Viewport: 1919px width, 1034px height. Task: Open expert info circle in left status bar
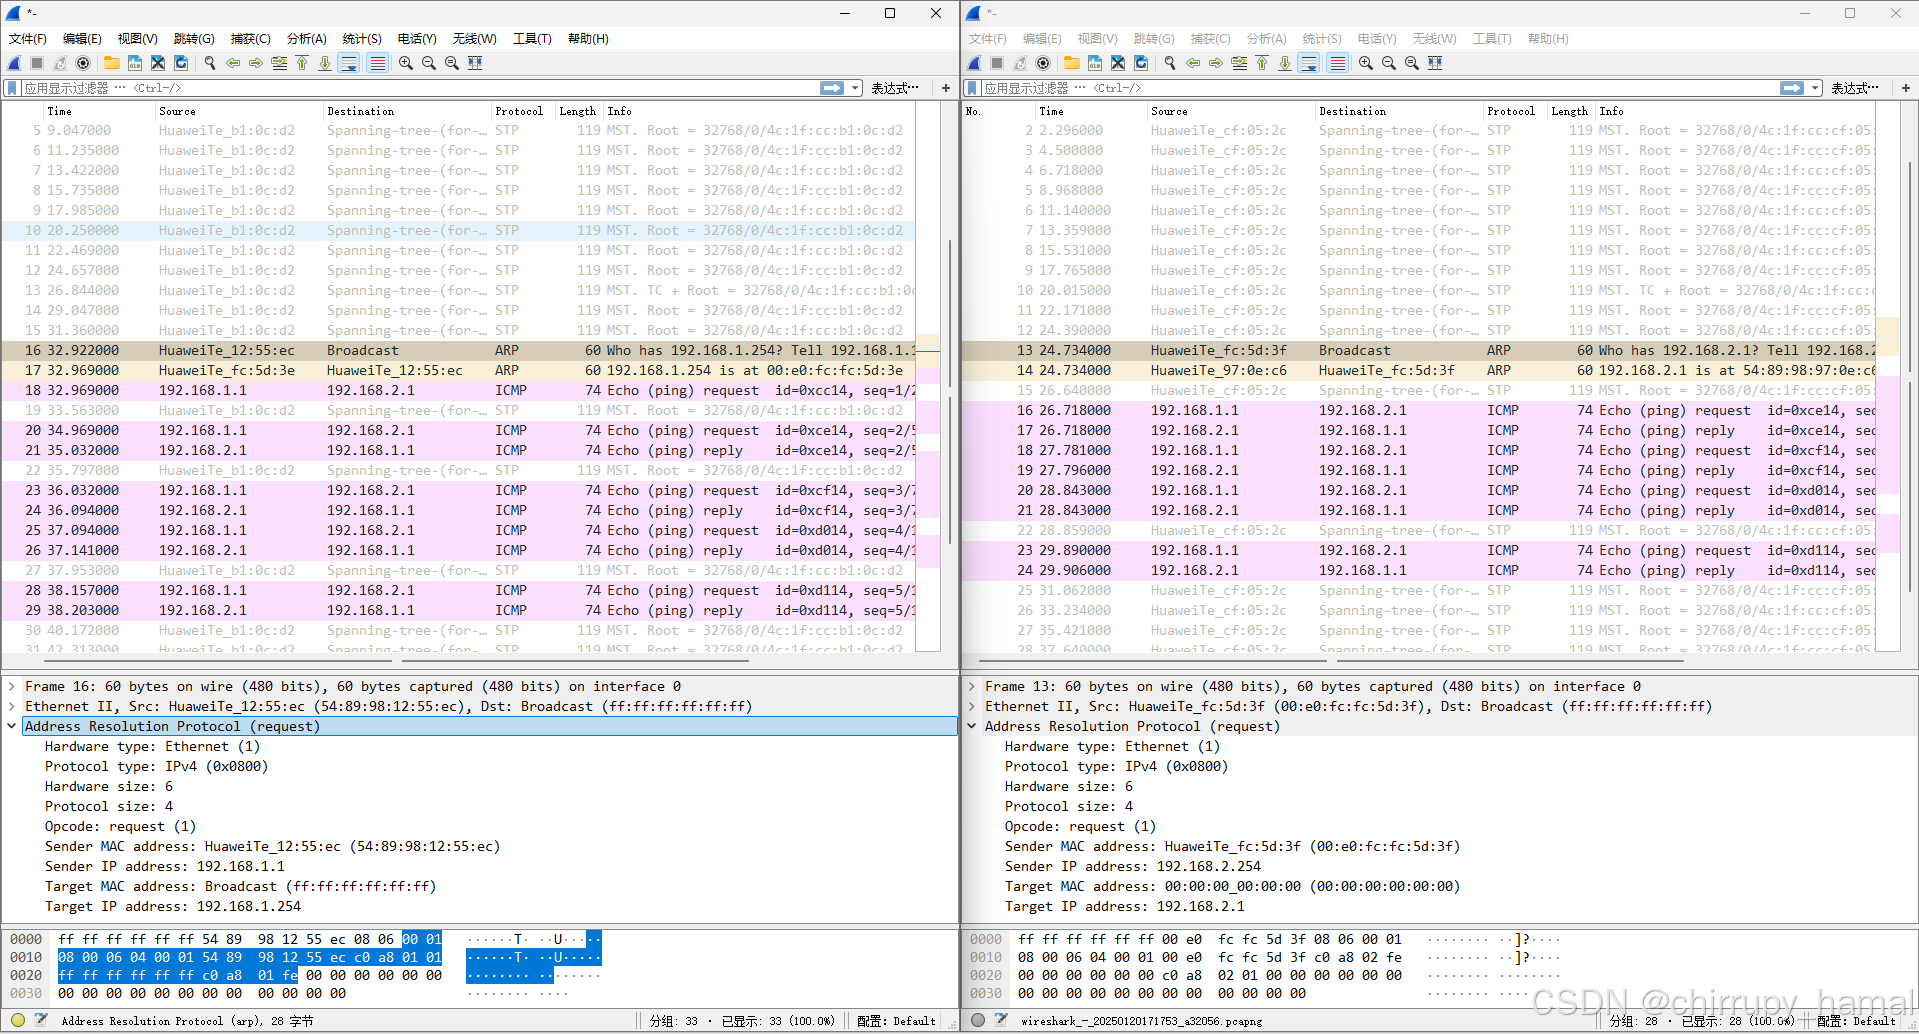coord(18,1020)
